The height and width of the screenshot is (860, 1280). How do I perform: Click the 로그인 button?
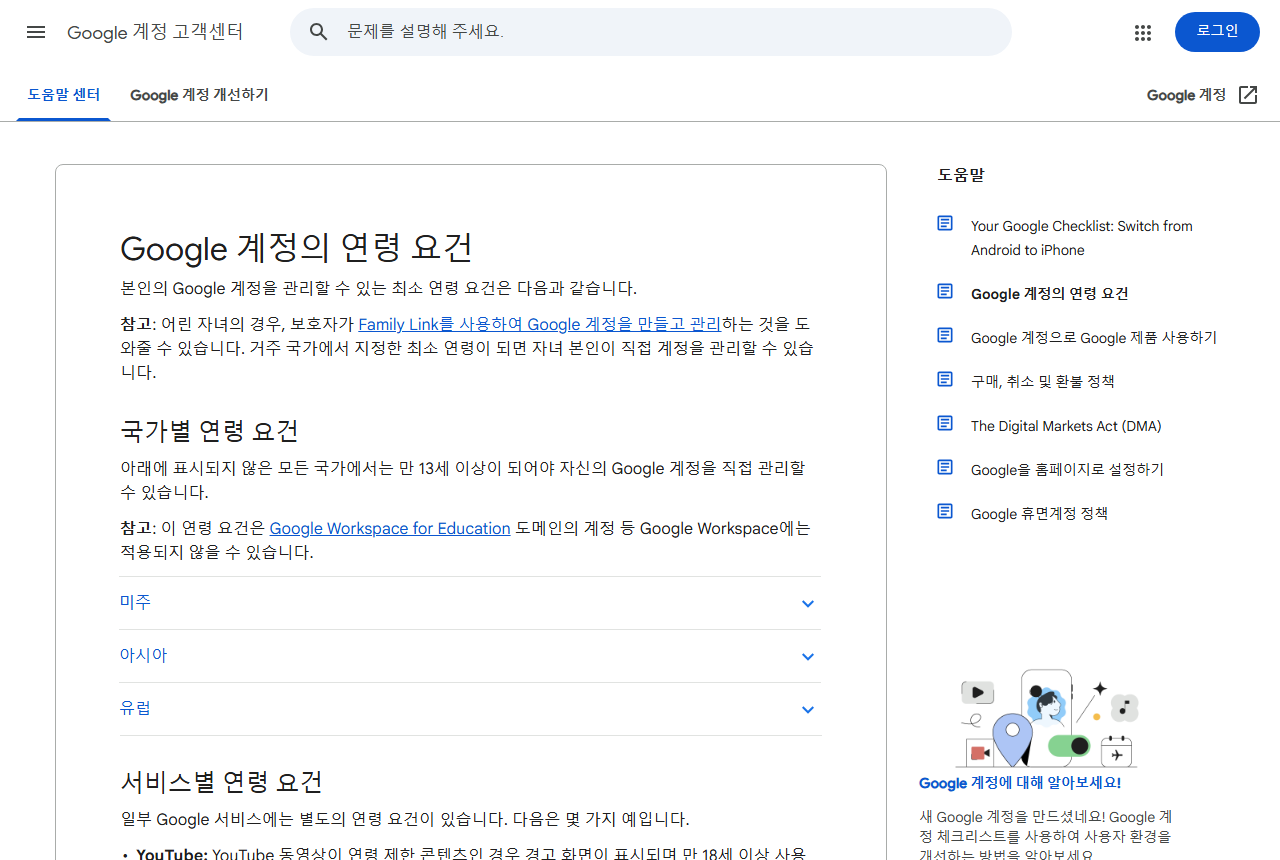(x=1217, y=32)
